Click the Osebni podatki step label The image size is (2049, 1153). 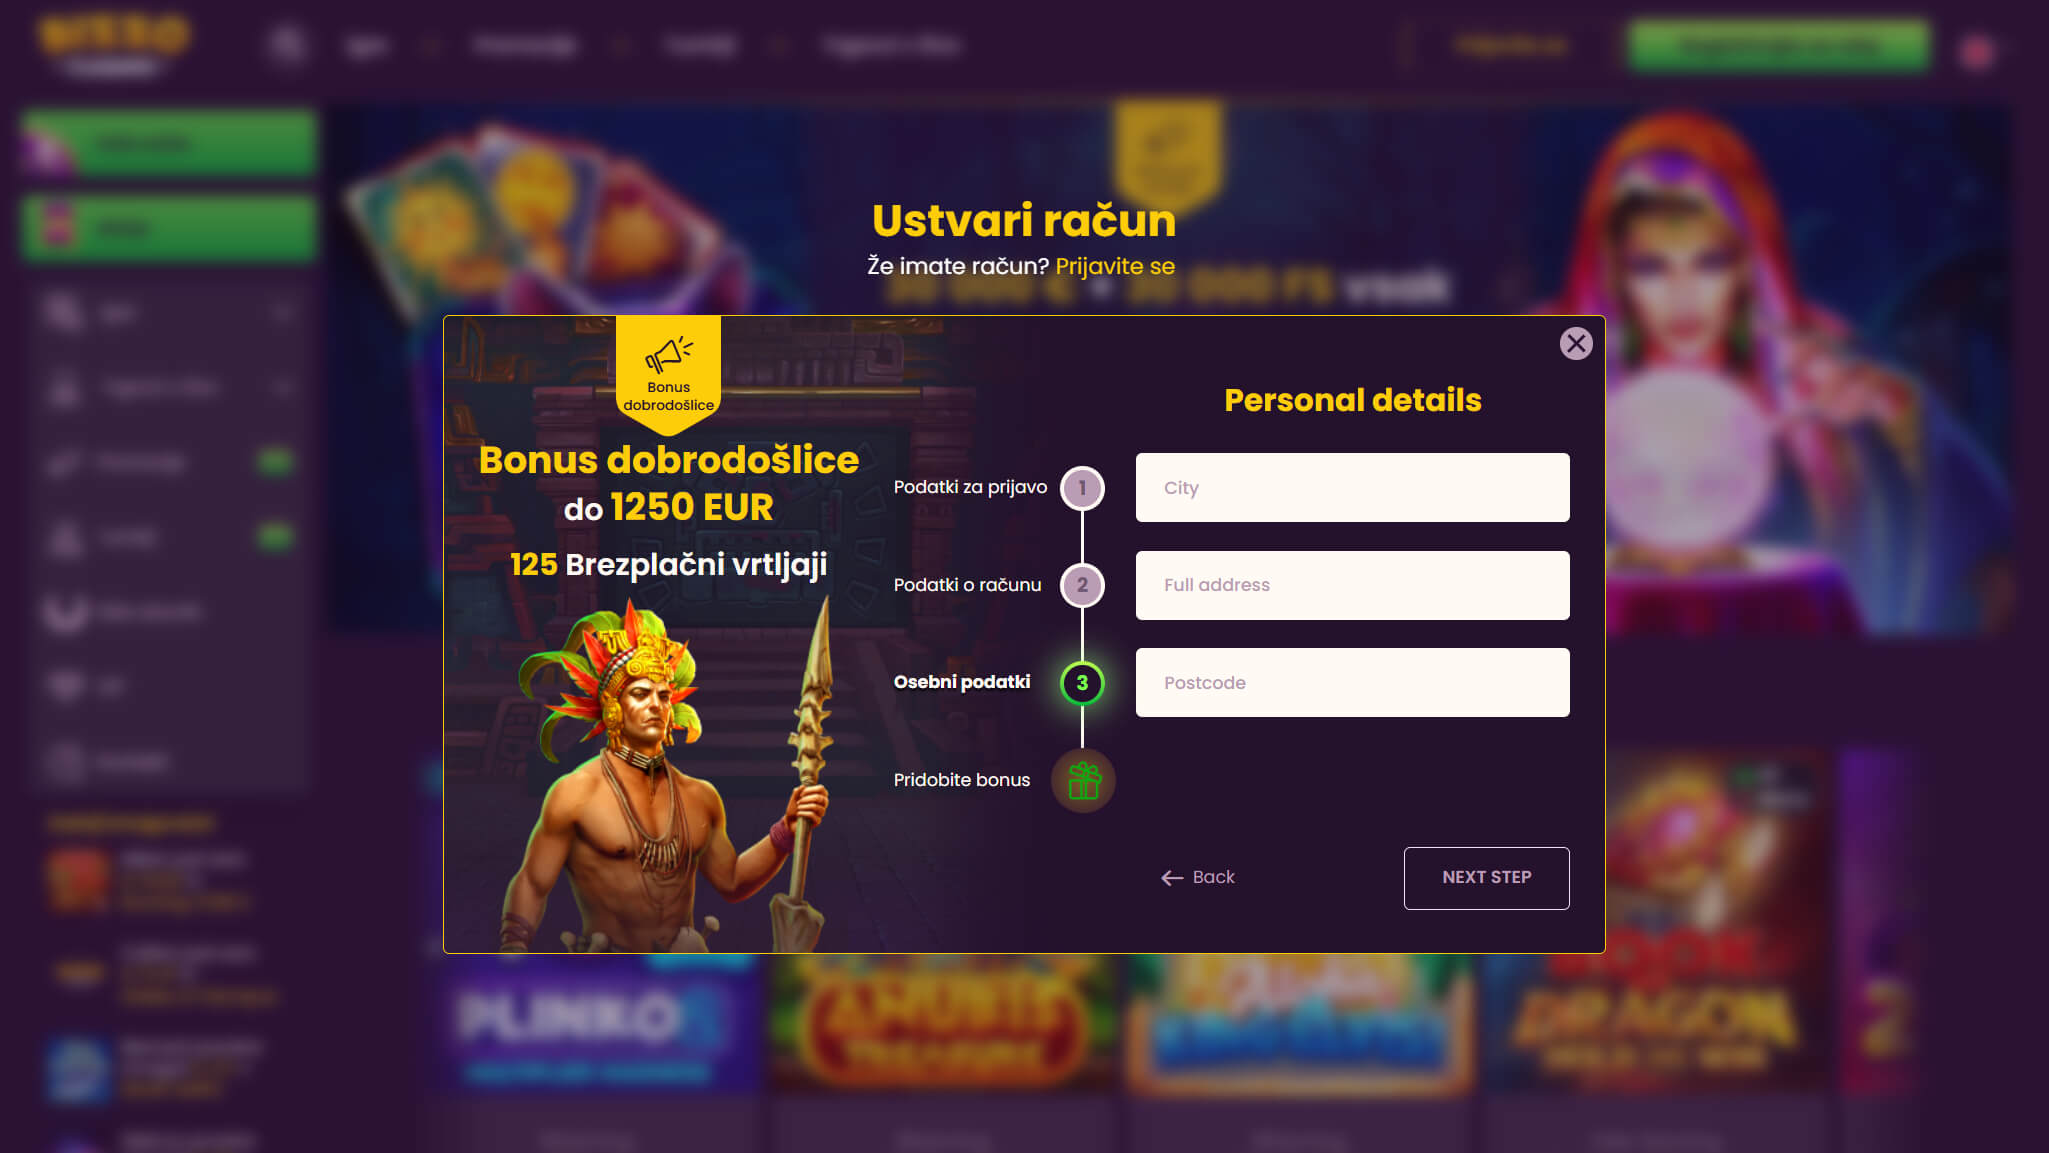click(x=961, y=682)
